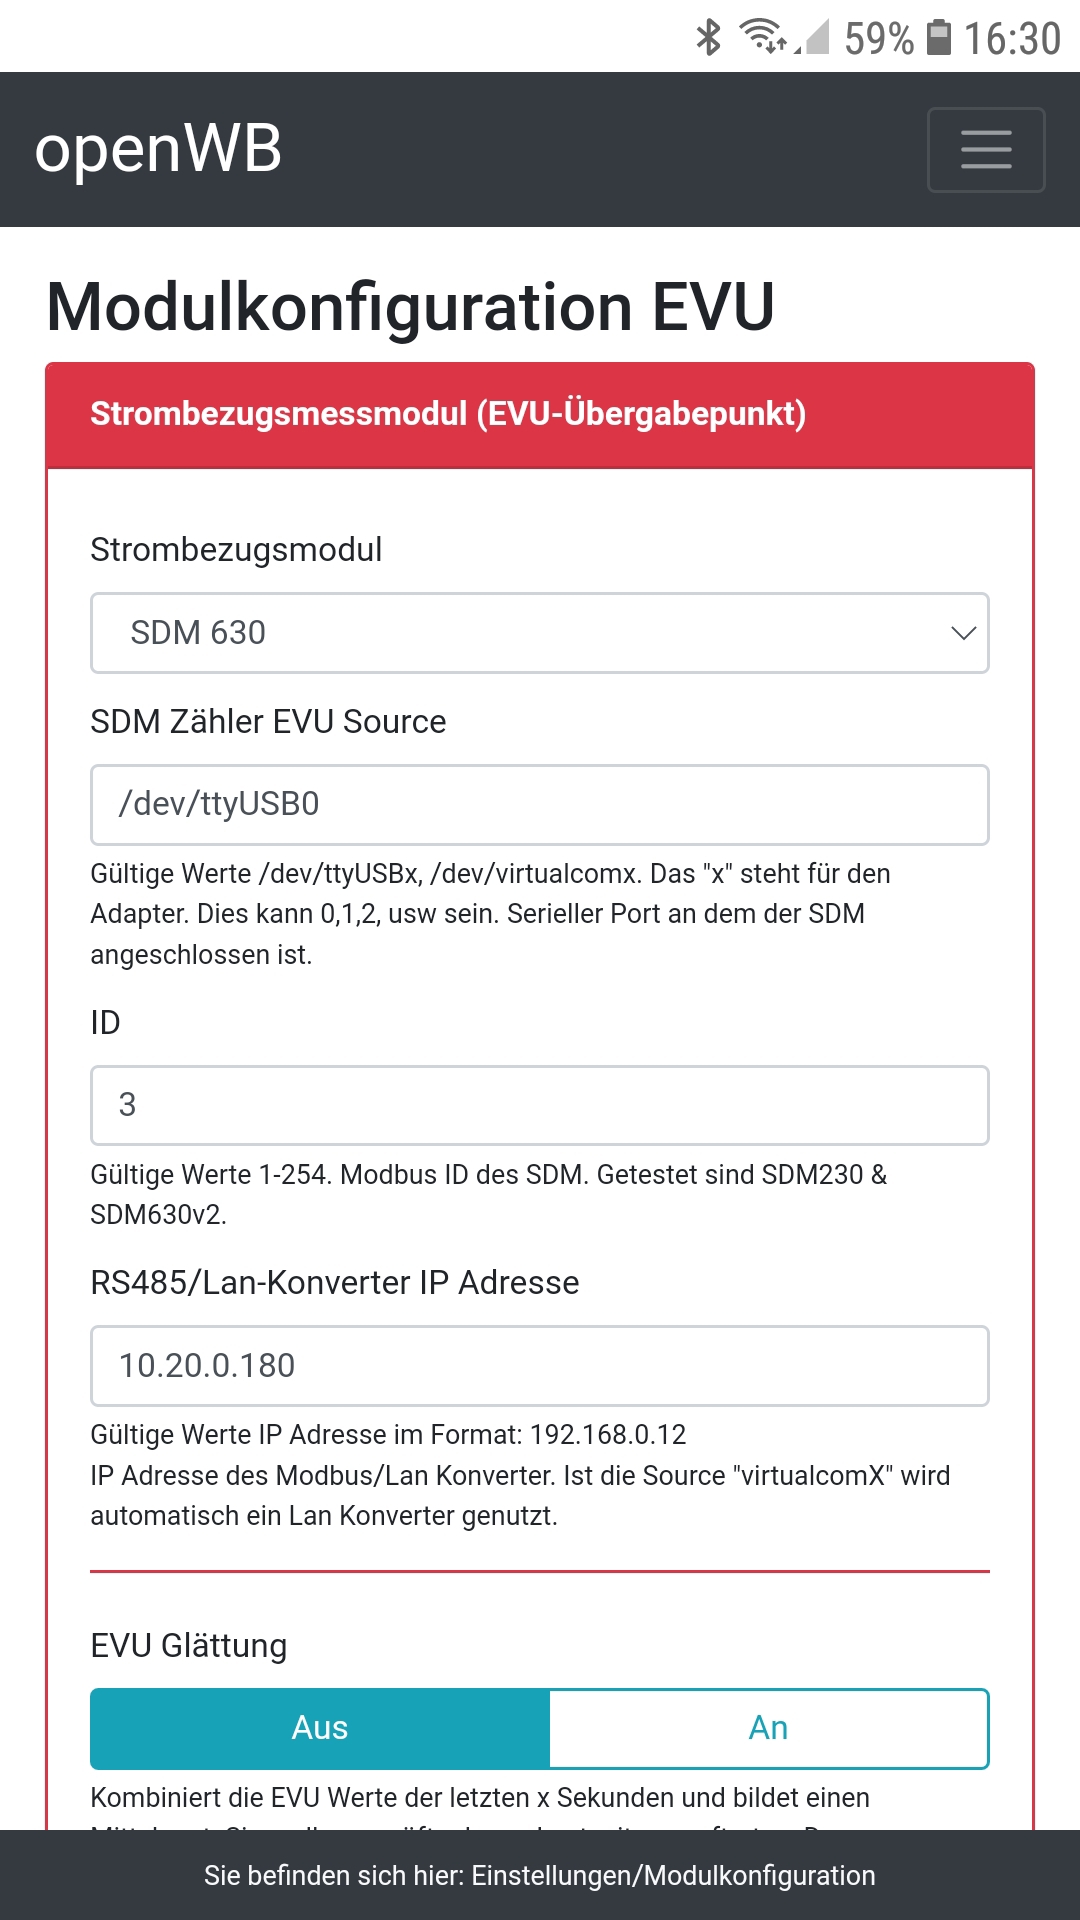This screenshot has height=1920, width=1080.
Task: Tap the Bluetooth status icon
Action: pyautogui.click(x=708, y=38)
